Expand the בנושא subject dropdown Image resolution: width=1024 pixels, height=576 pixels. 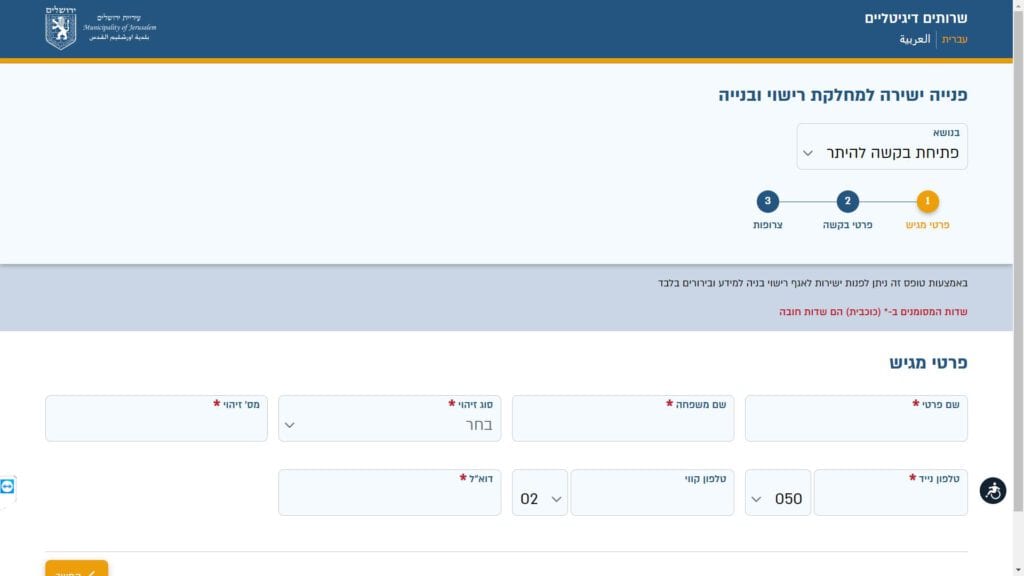point(882,146)
